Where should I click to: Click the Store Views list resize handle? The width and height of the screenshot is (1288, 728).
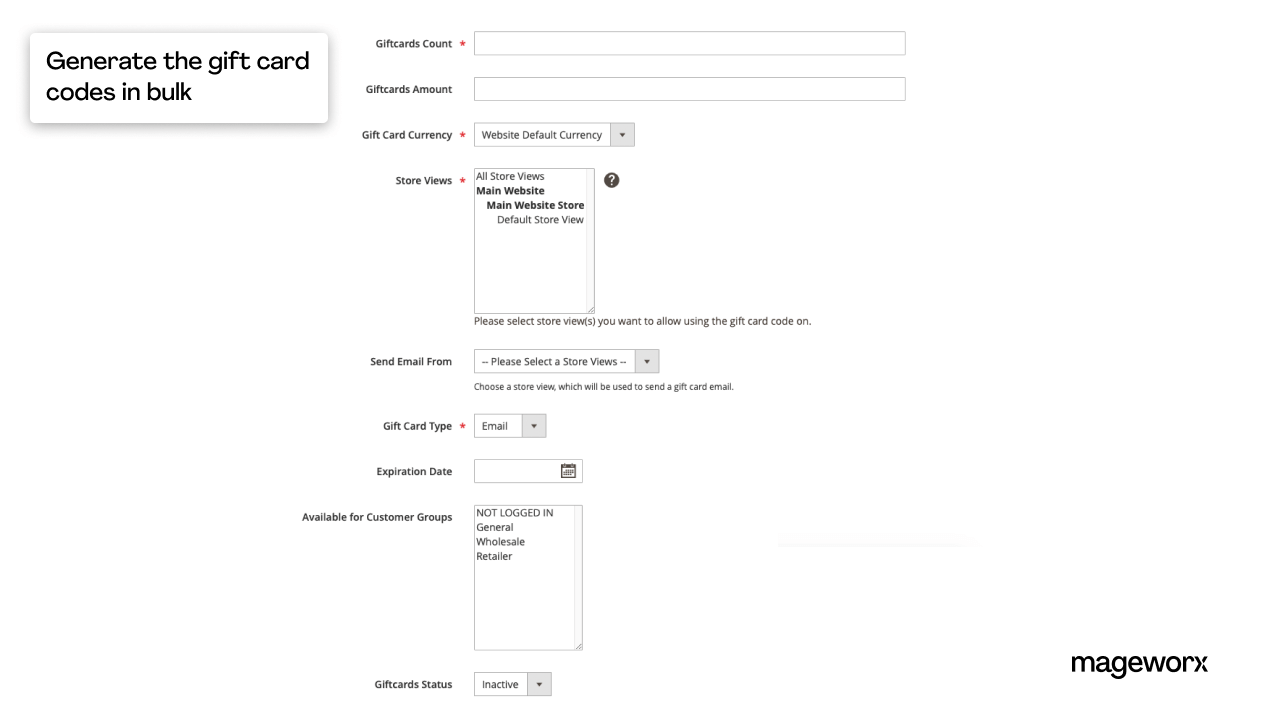590,309
